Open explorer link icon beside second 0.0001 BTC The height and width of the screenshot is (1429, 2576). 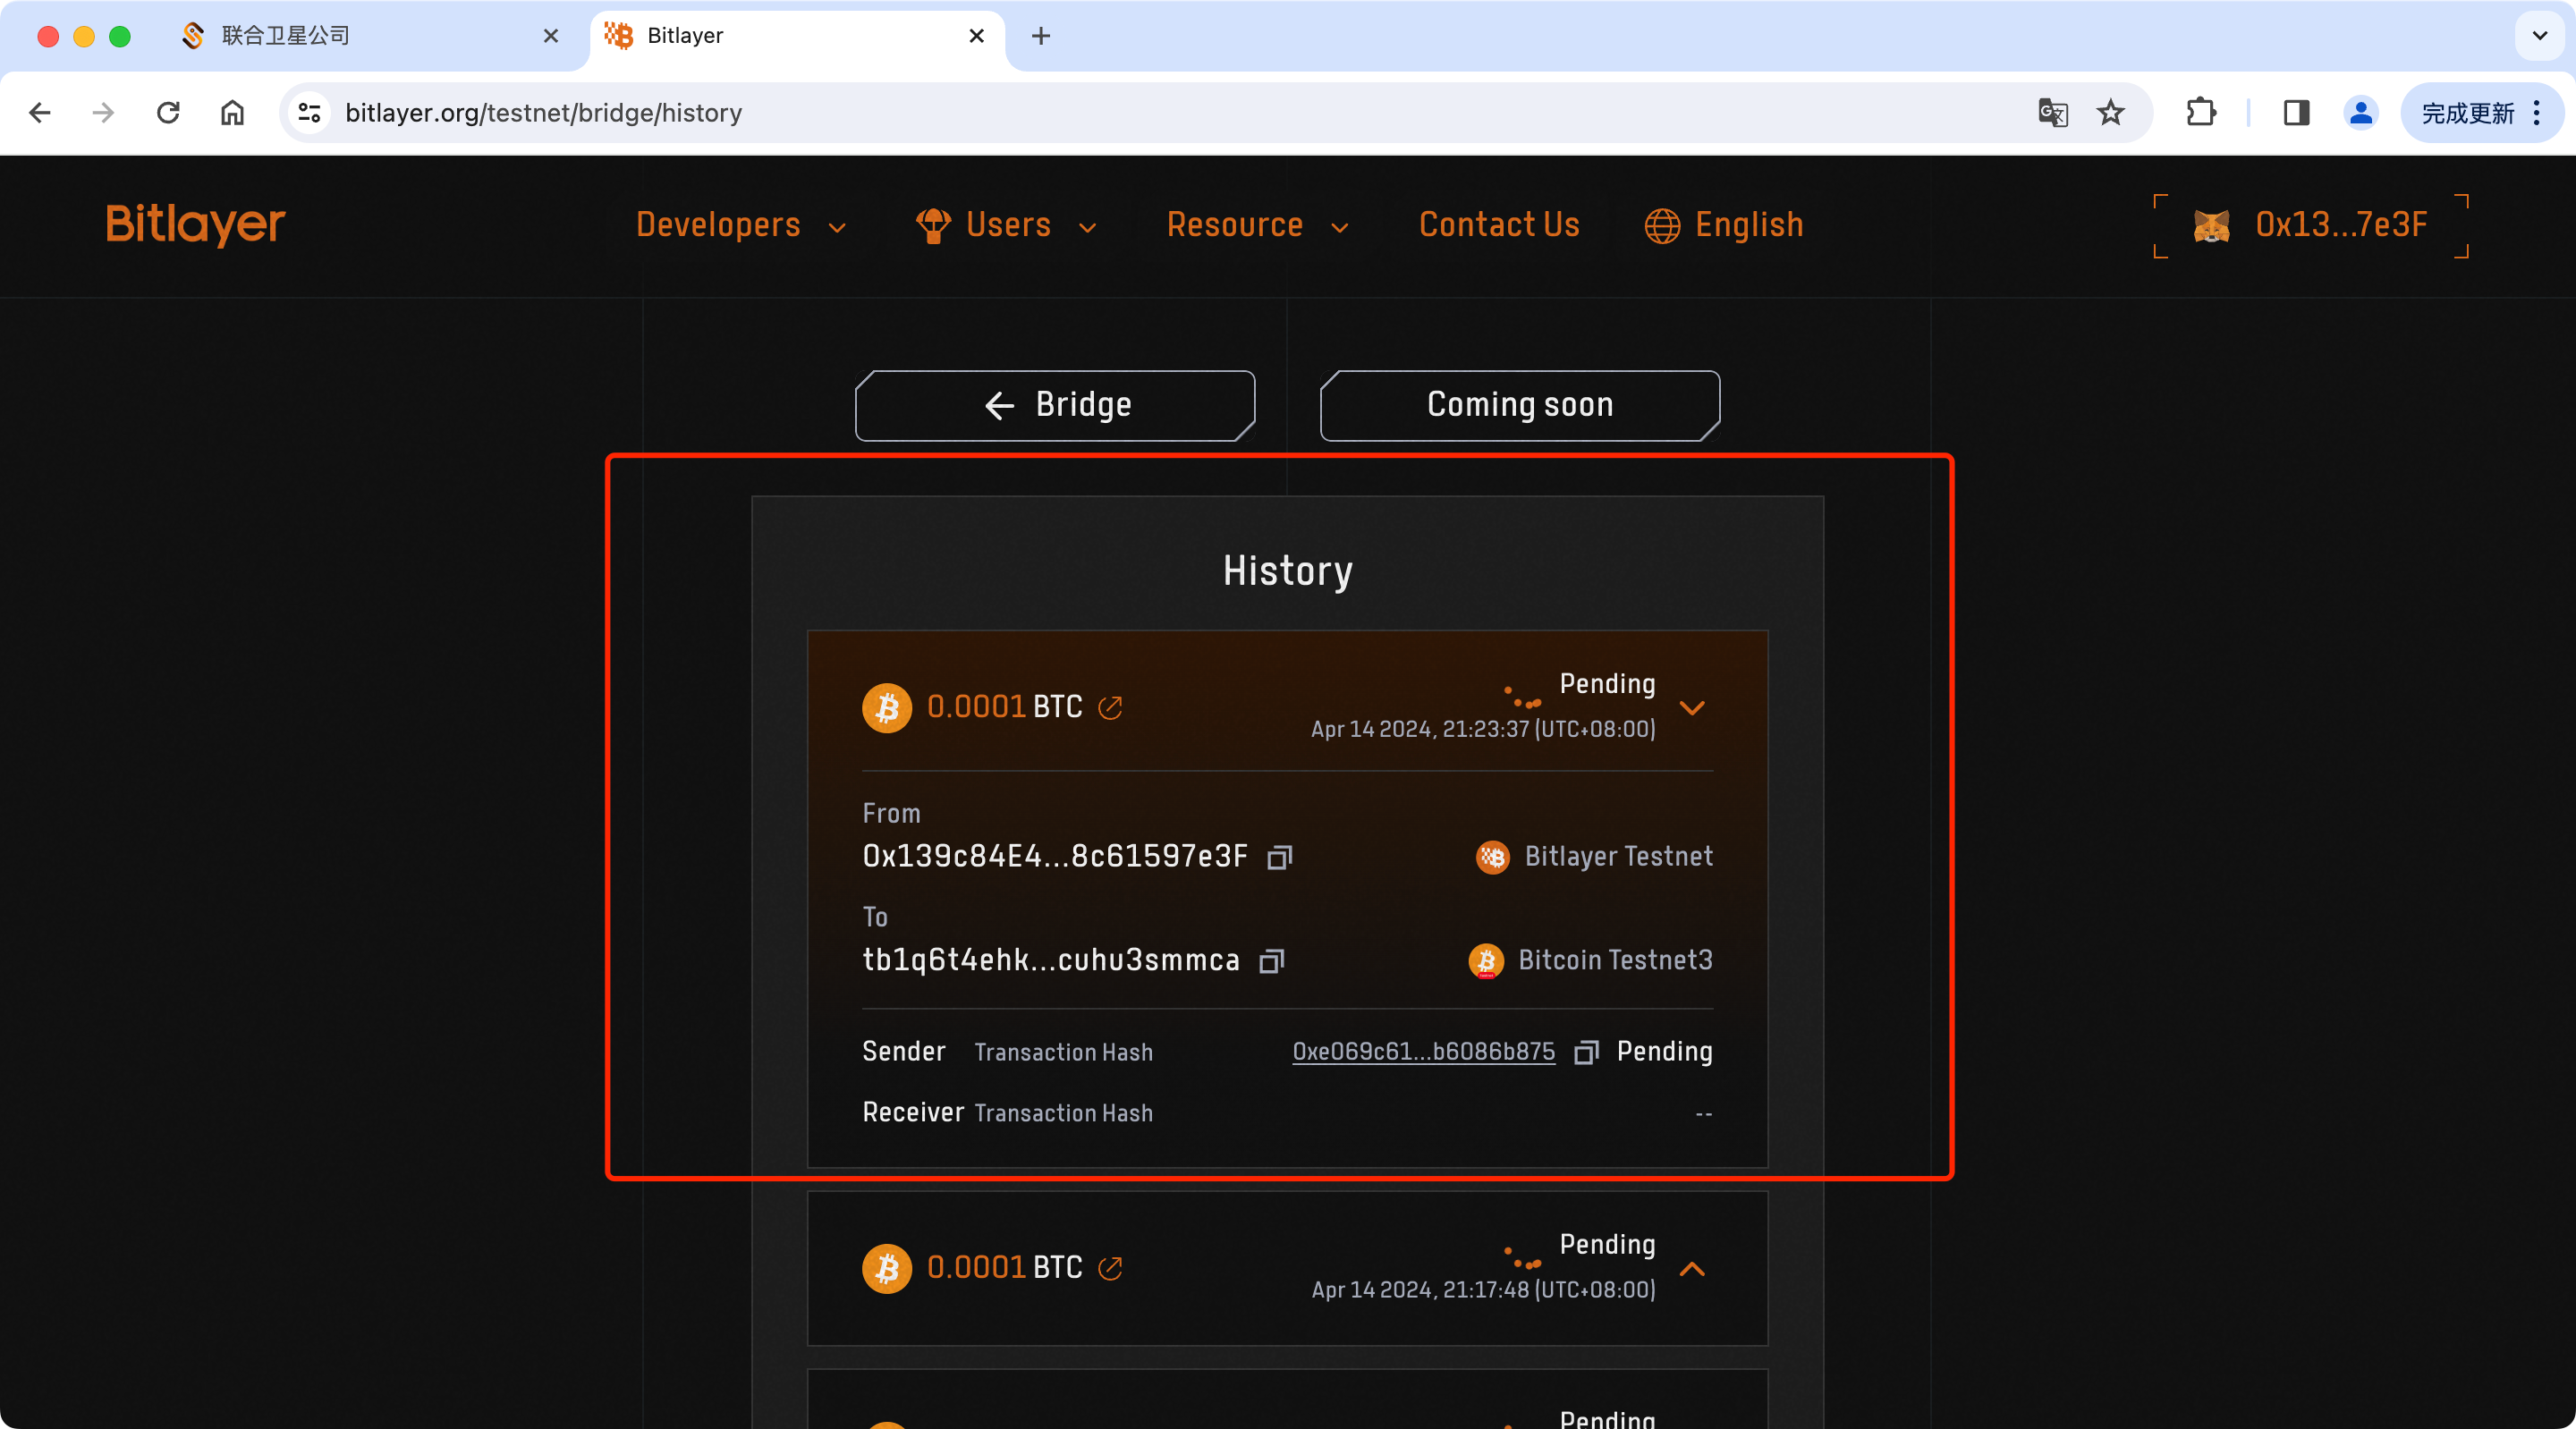pos(1110,1268)
